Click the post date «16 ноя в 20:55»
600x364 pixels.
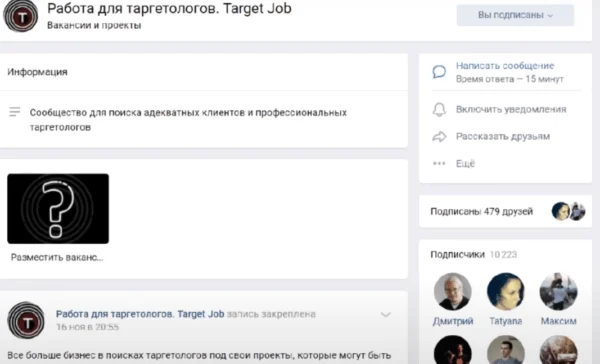87,327
